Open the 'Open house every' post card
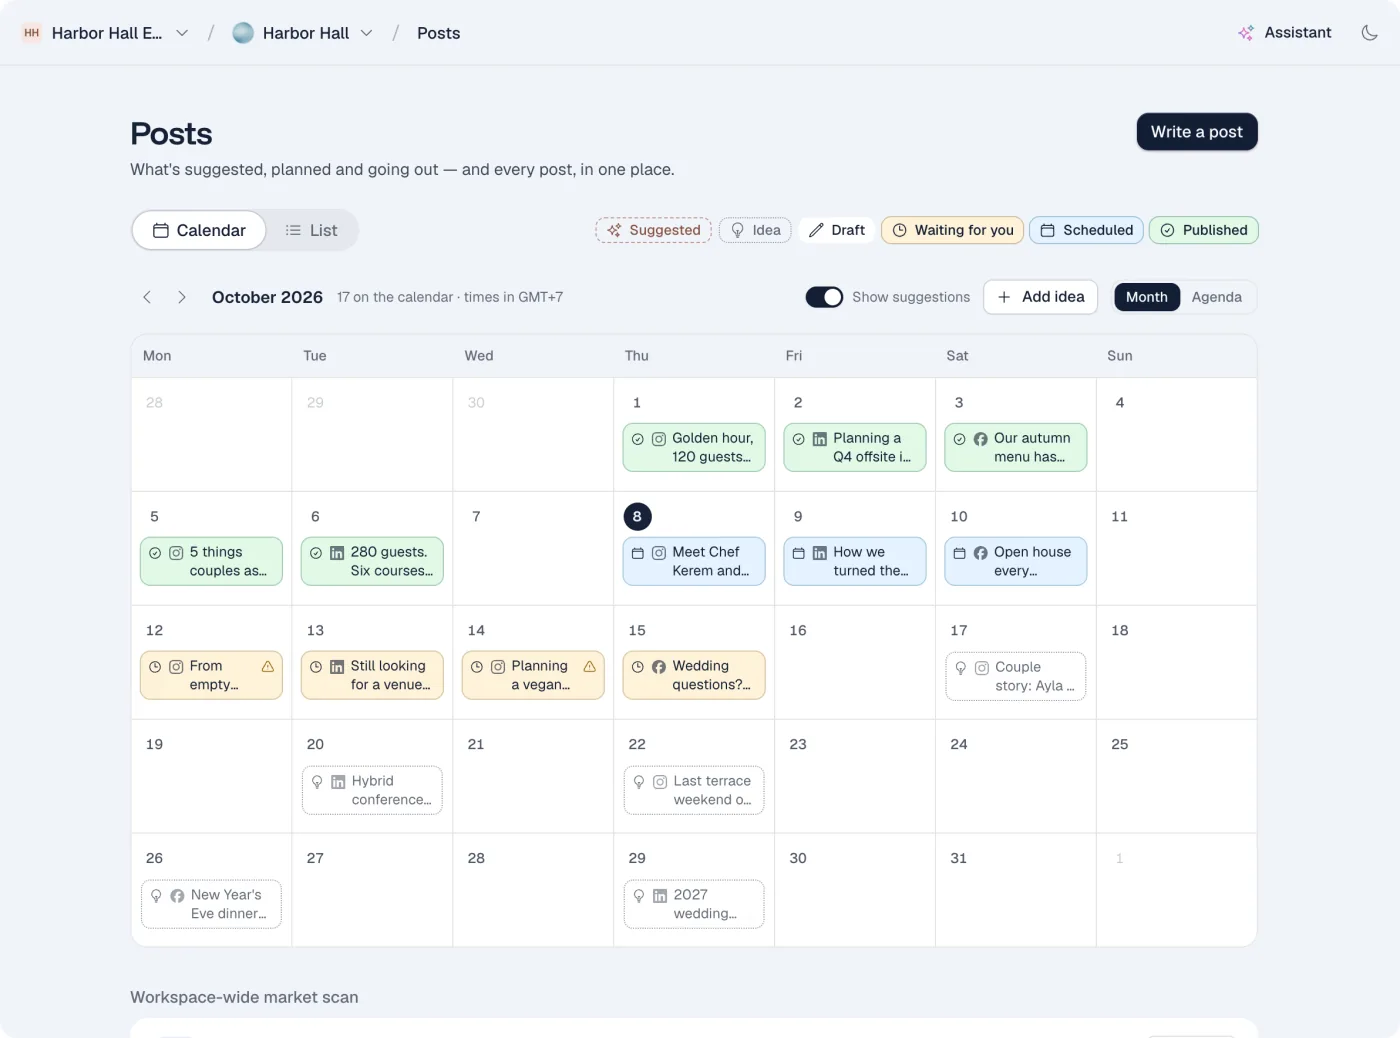This screenshot has height=1038, width=1400. (1016, 561)
